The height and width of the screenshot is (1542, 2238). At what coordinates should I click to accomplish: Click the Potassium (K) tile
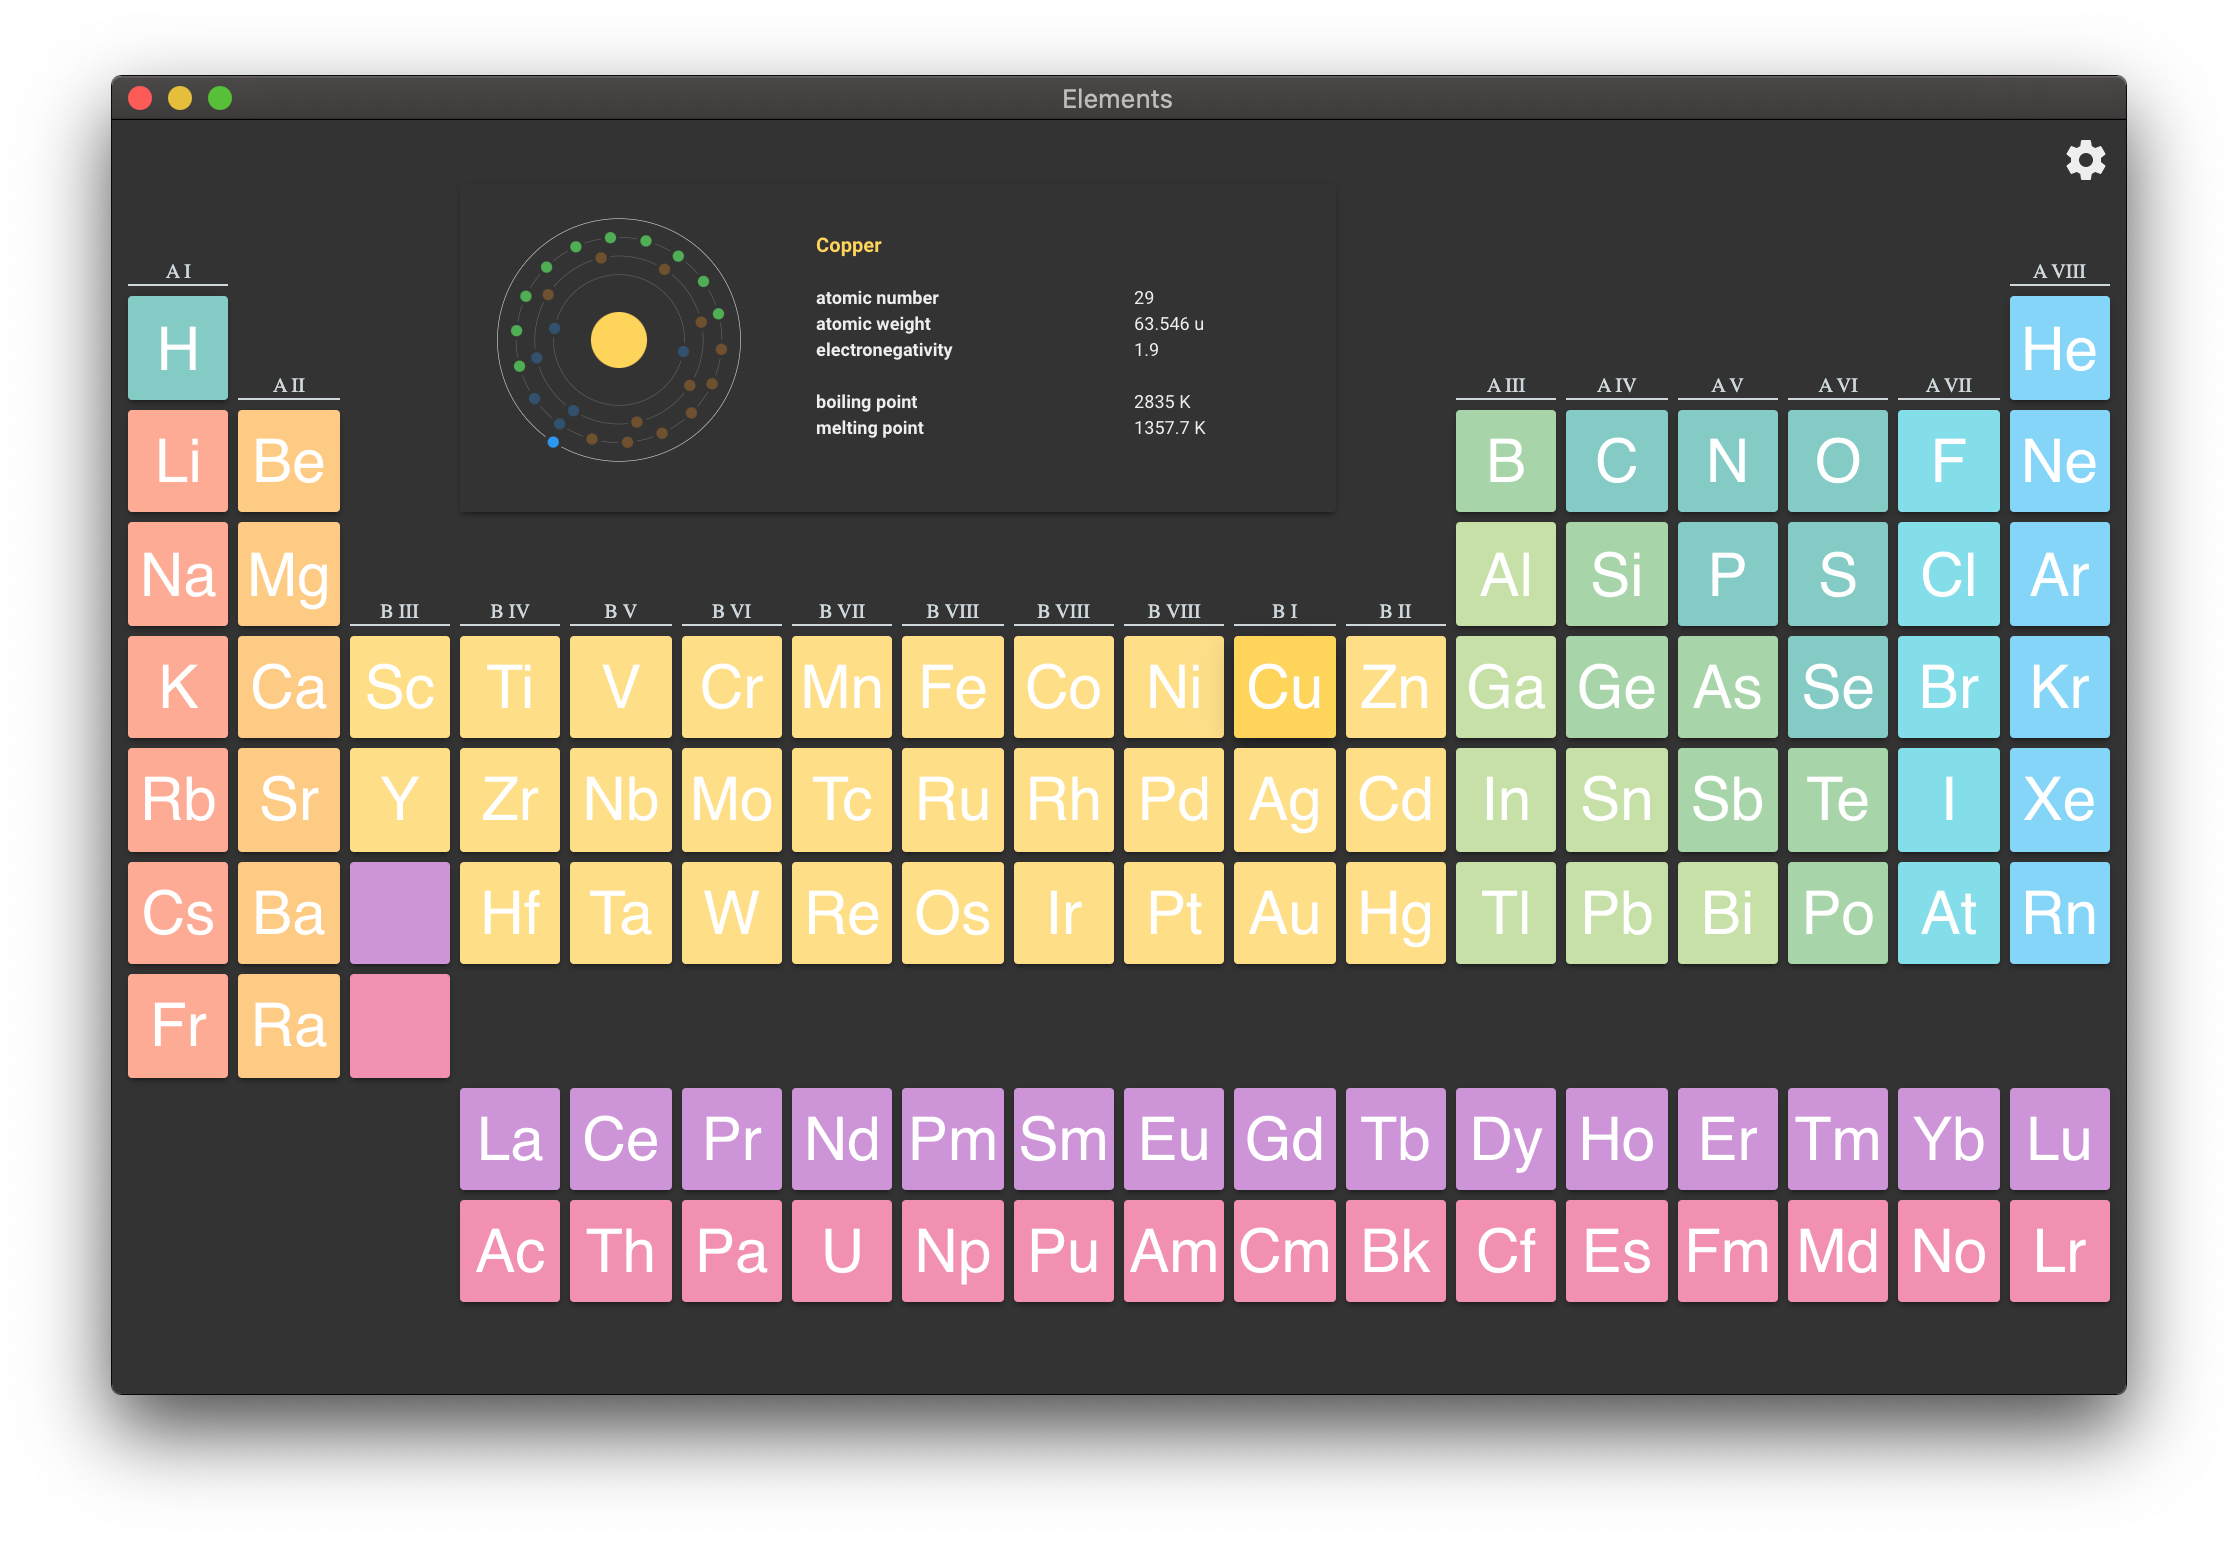pos(178,687)
